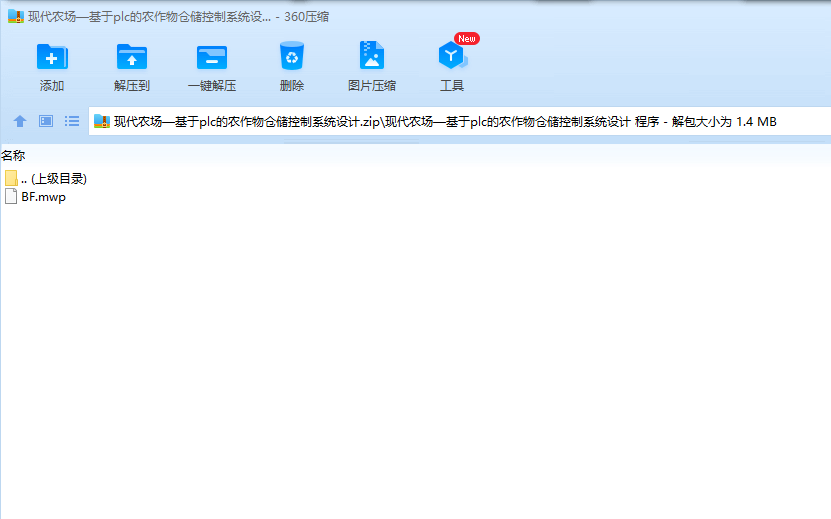Click the BF.mwp file icon
Image resolution: width=831 pixels, height=519 pixels.
click(11, 197)
